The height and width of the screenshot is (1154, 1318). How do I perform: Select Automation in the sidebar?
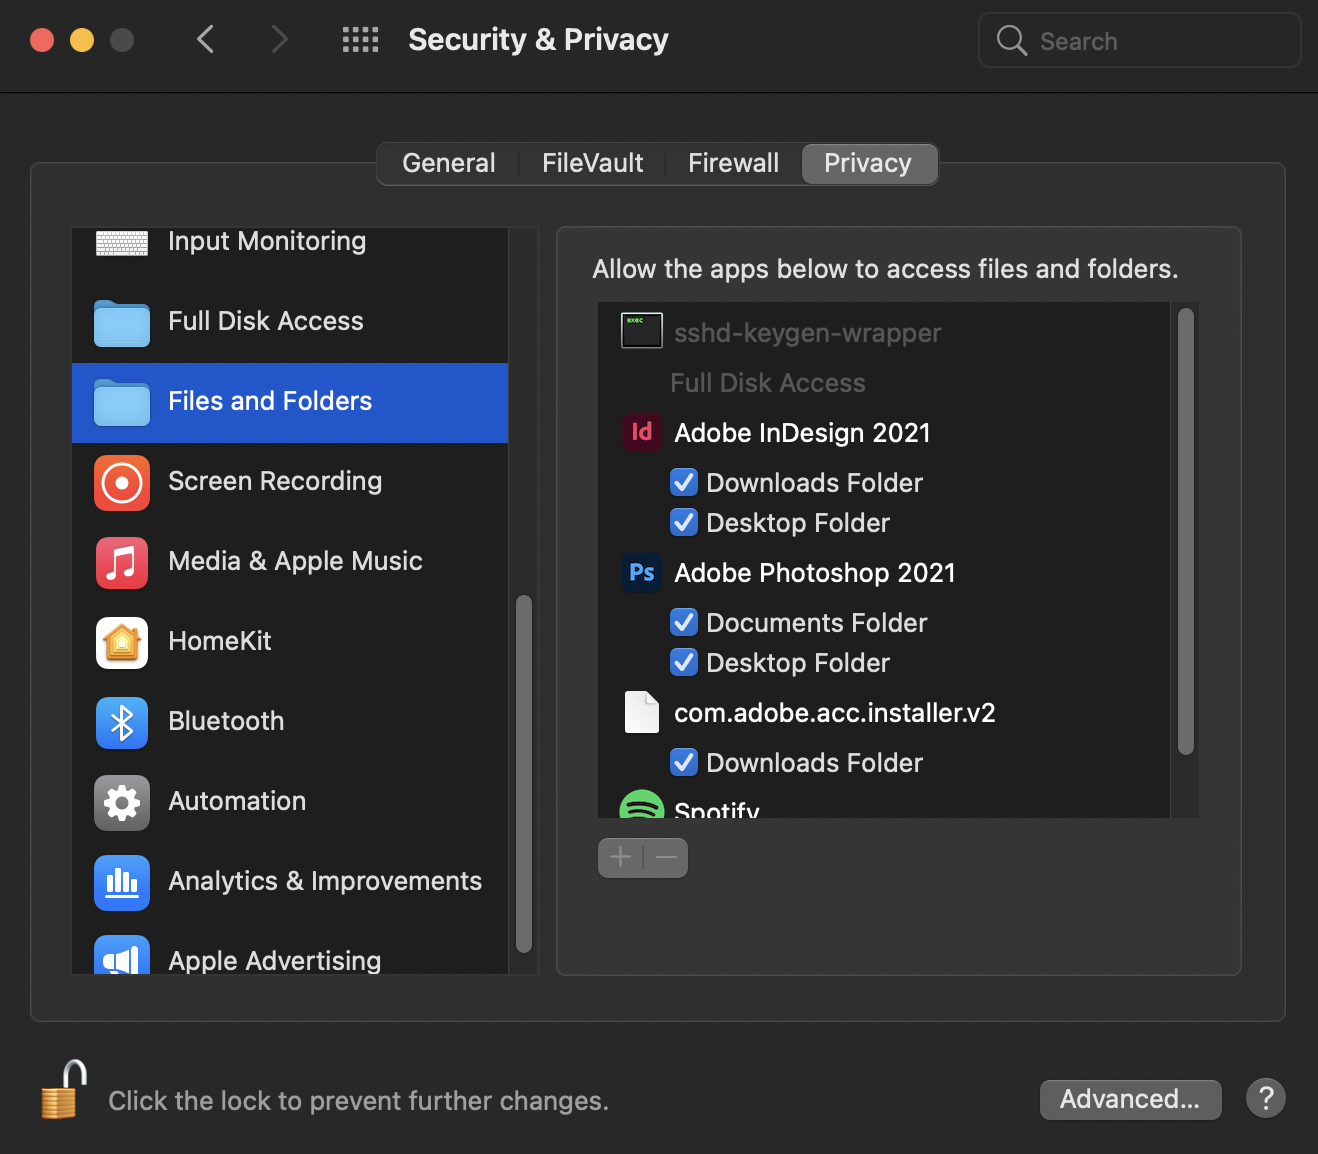coord(290,803)
